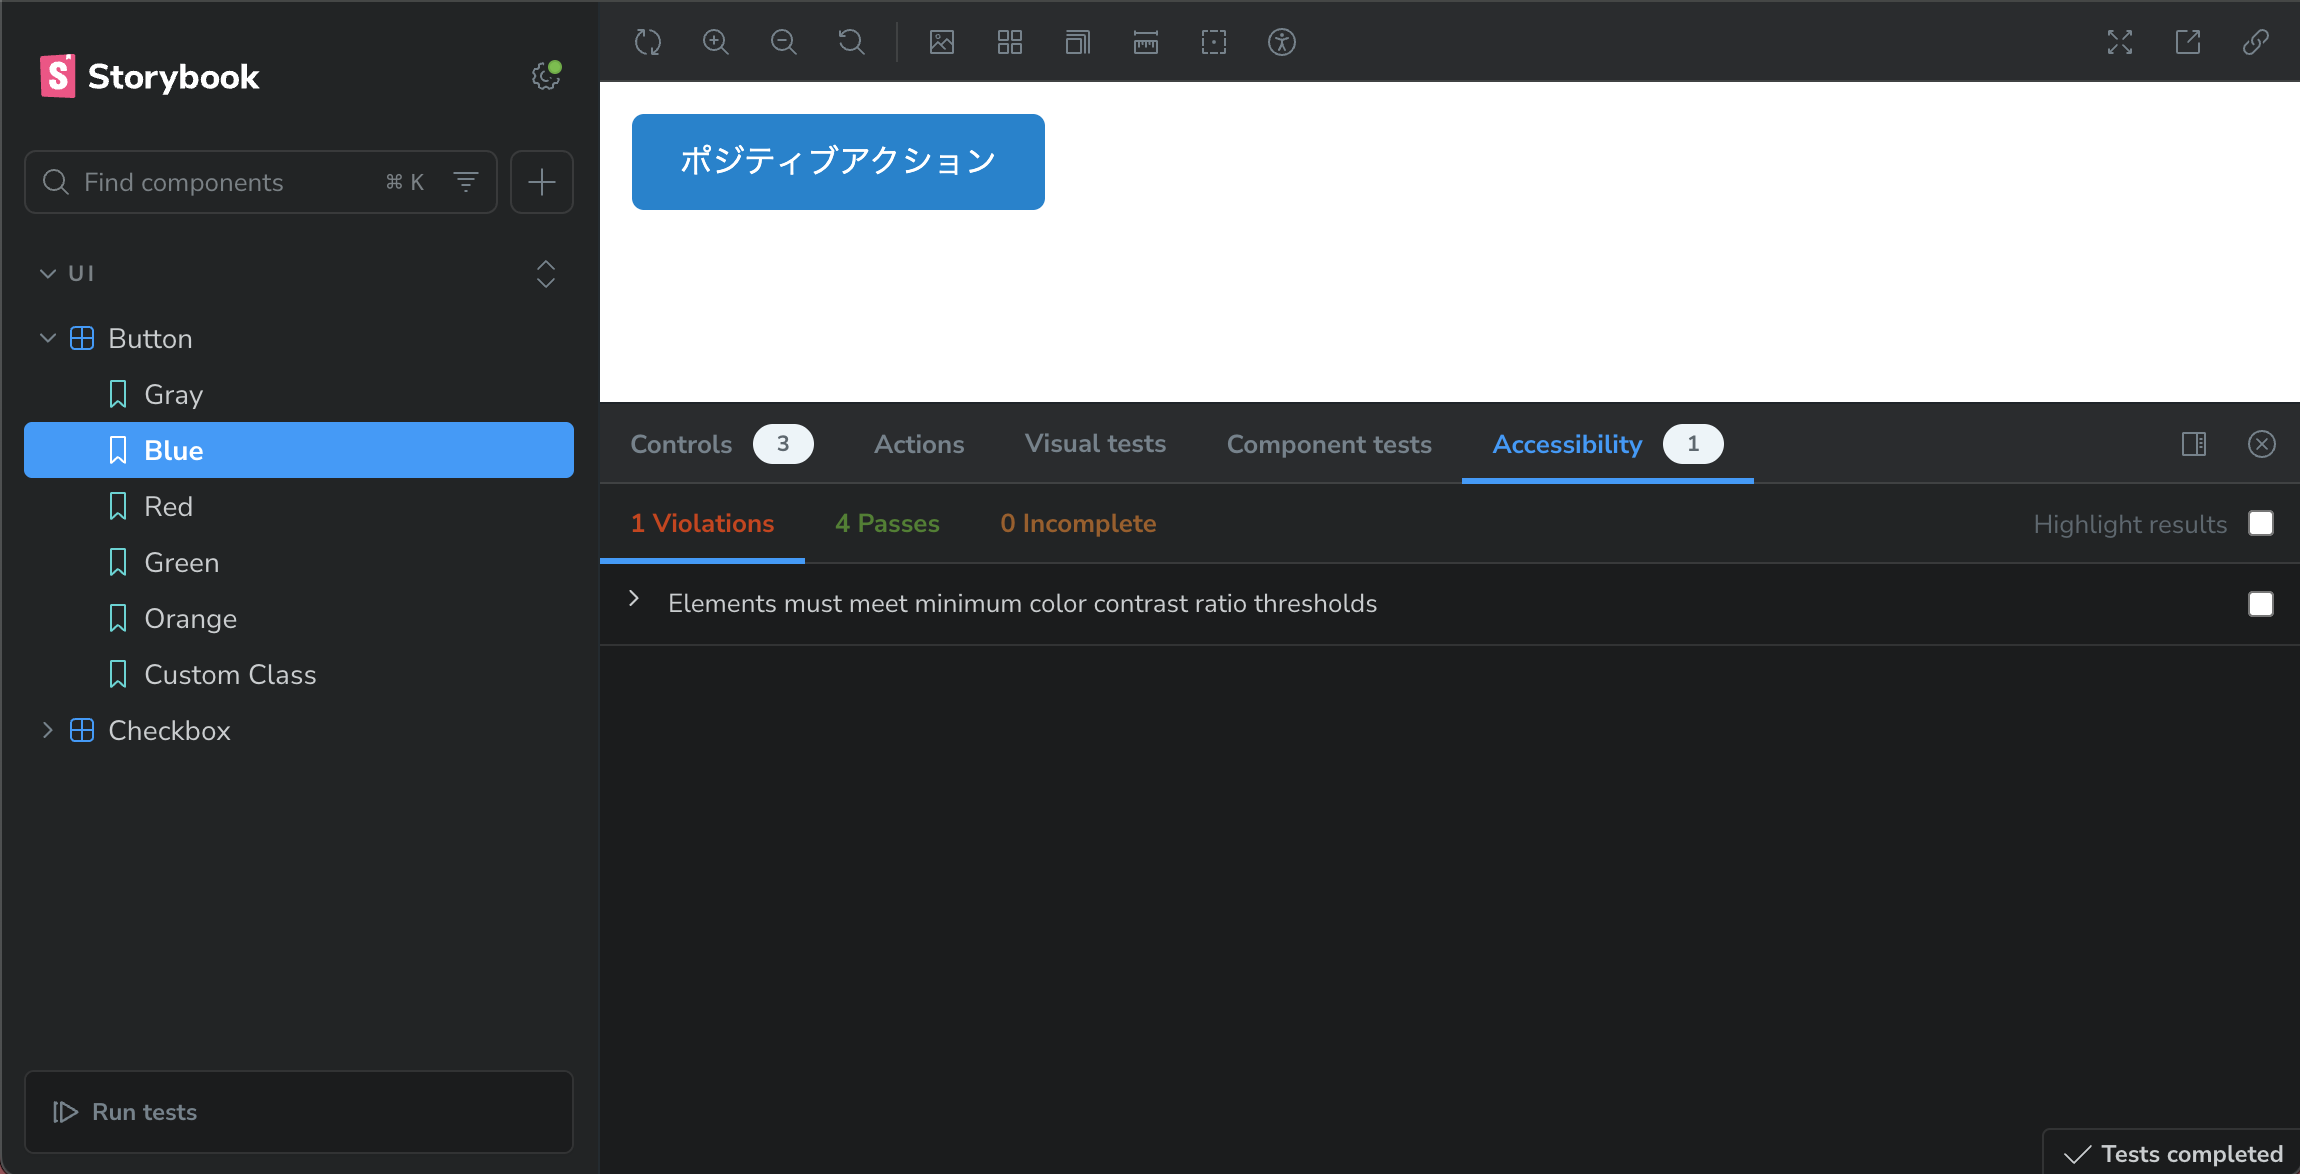
Task: Collapse the Button component tree
Action: [x=47, y=338]
